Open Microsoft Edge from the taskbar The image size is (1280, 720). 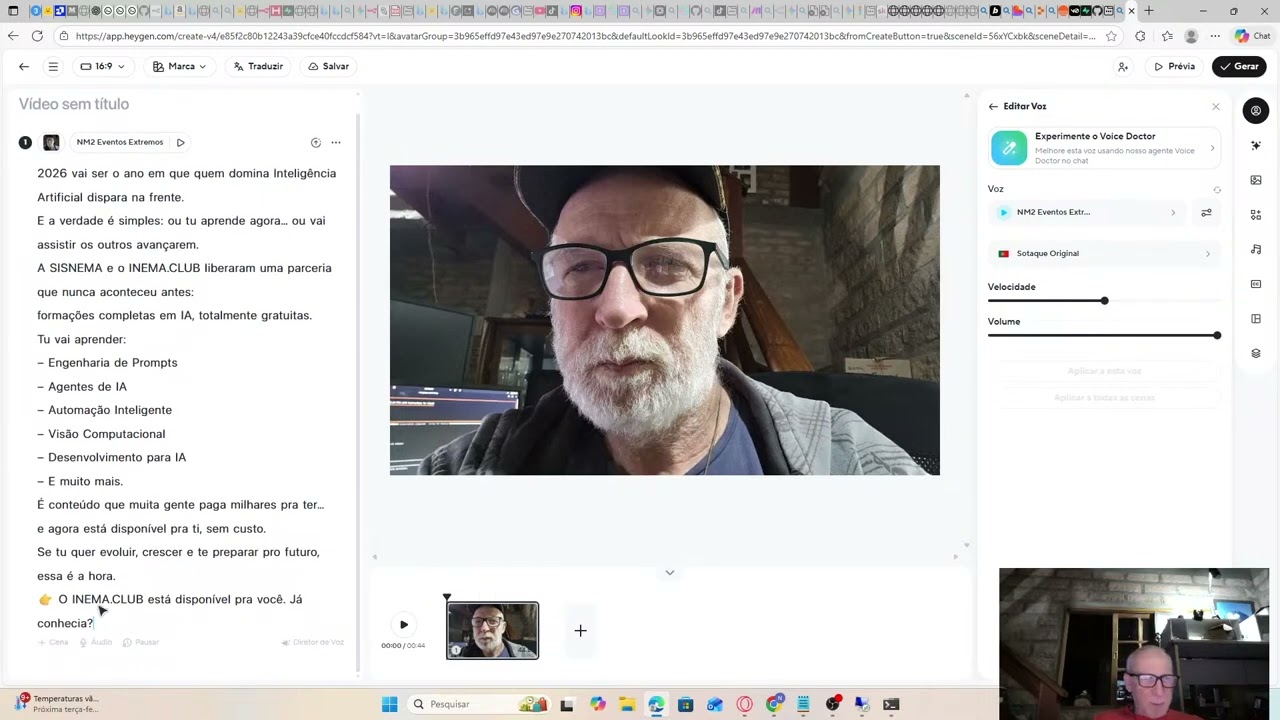click(x=656, y=704)
